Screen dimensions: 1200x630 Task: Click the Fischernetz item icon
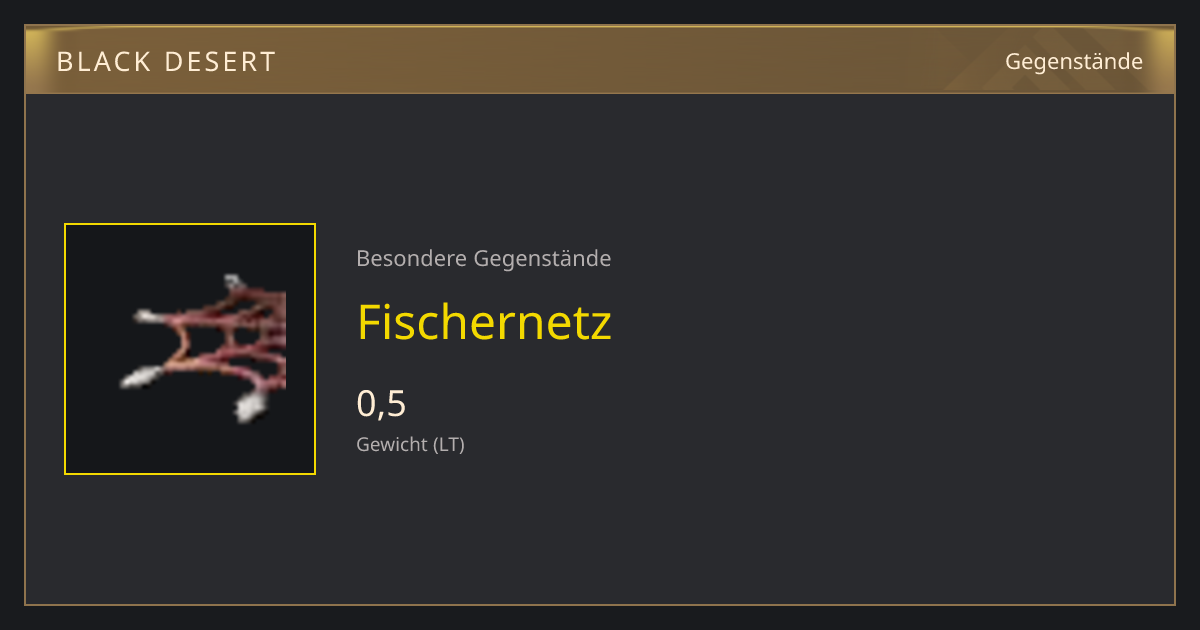(190, 349)
